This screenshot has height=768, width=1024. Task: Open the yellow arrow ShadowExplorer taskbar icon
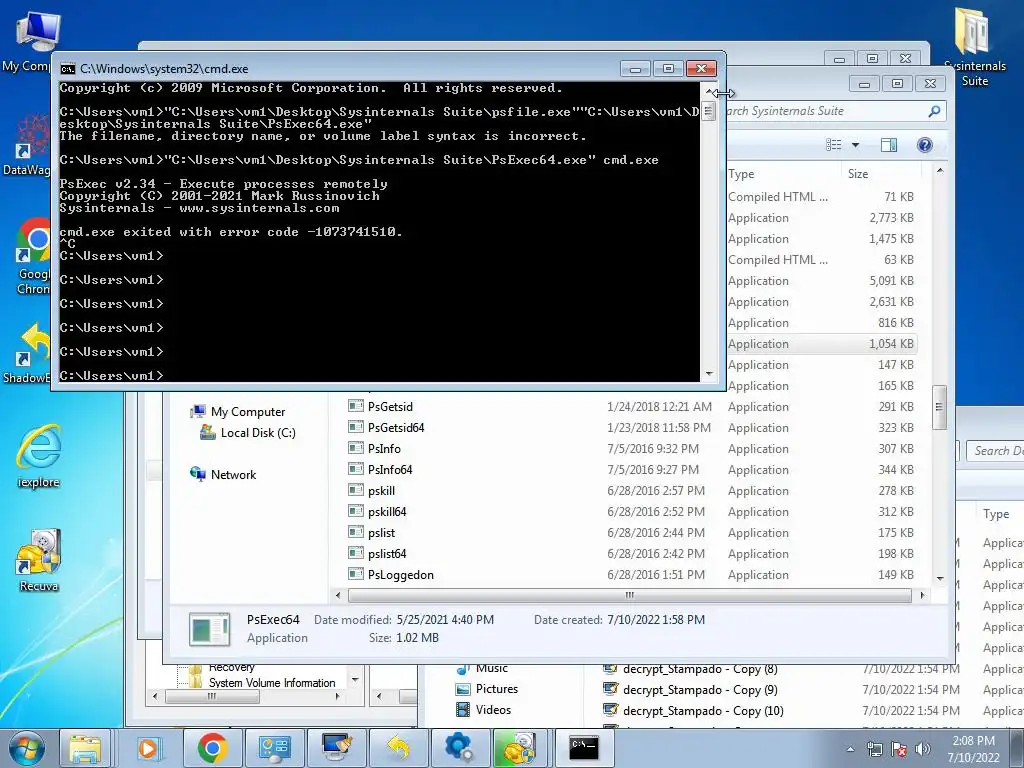click(x=398, y=748)
